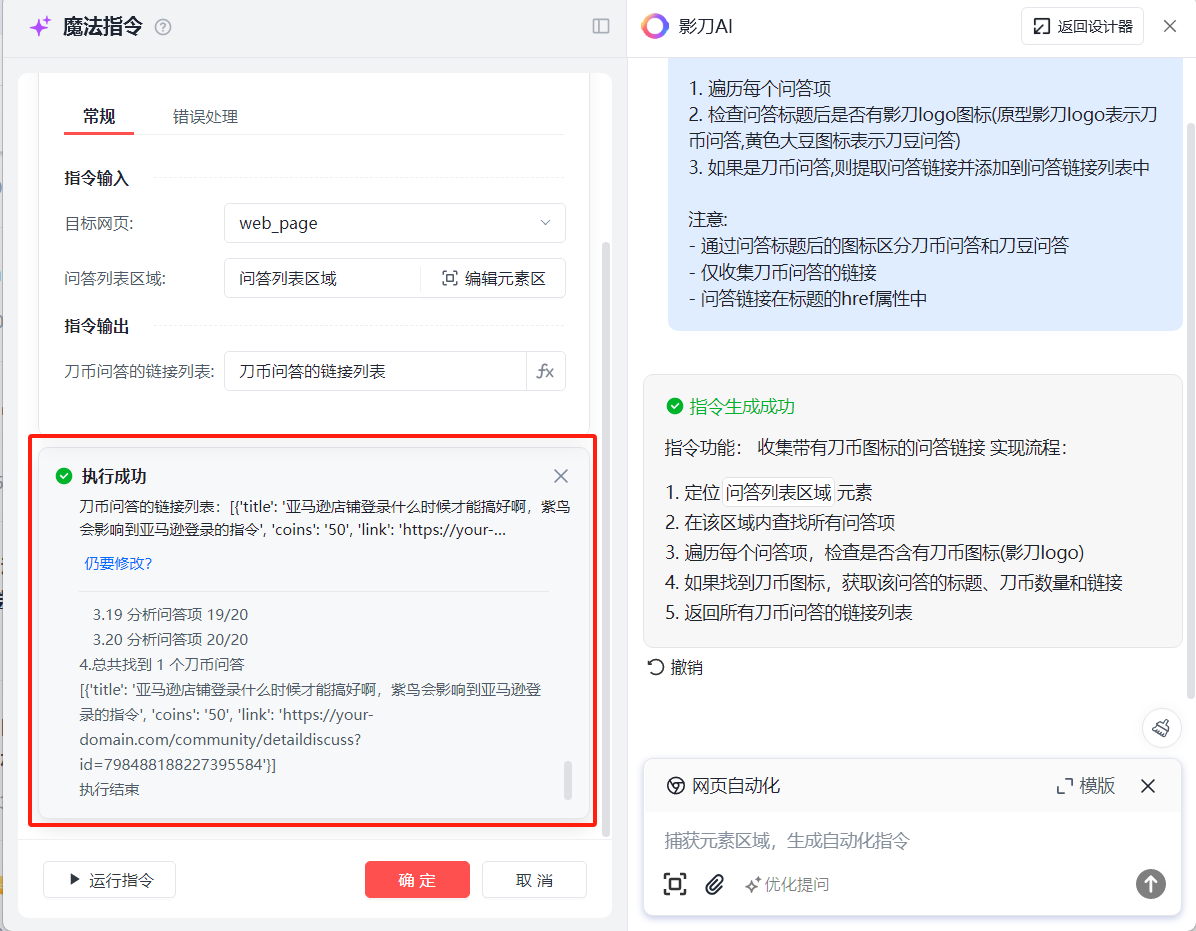The width and height of the screenshot is (1196, 931).
Task: Close the 网页自动化 mode chip
Action: (1148, 786)
